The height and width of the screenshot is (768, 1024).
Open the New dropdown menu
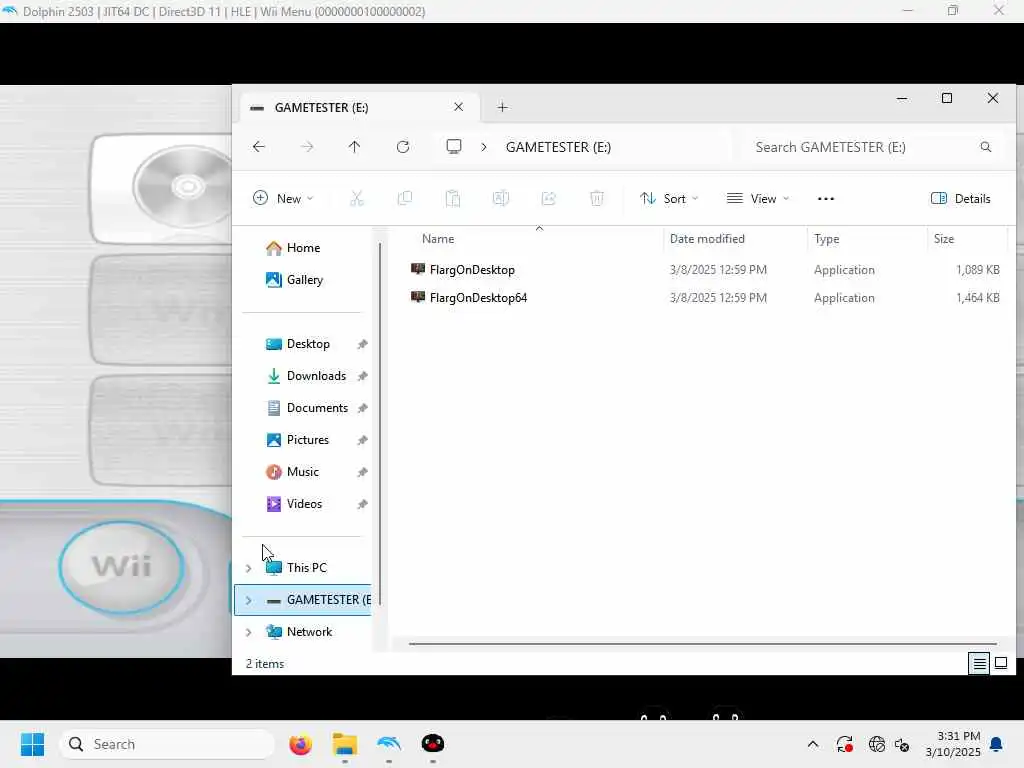[x=283, y=199]
